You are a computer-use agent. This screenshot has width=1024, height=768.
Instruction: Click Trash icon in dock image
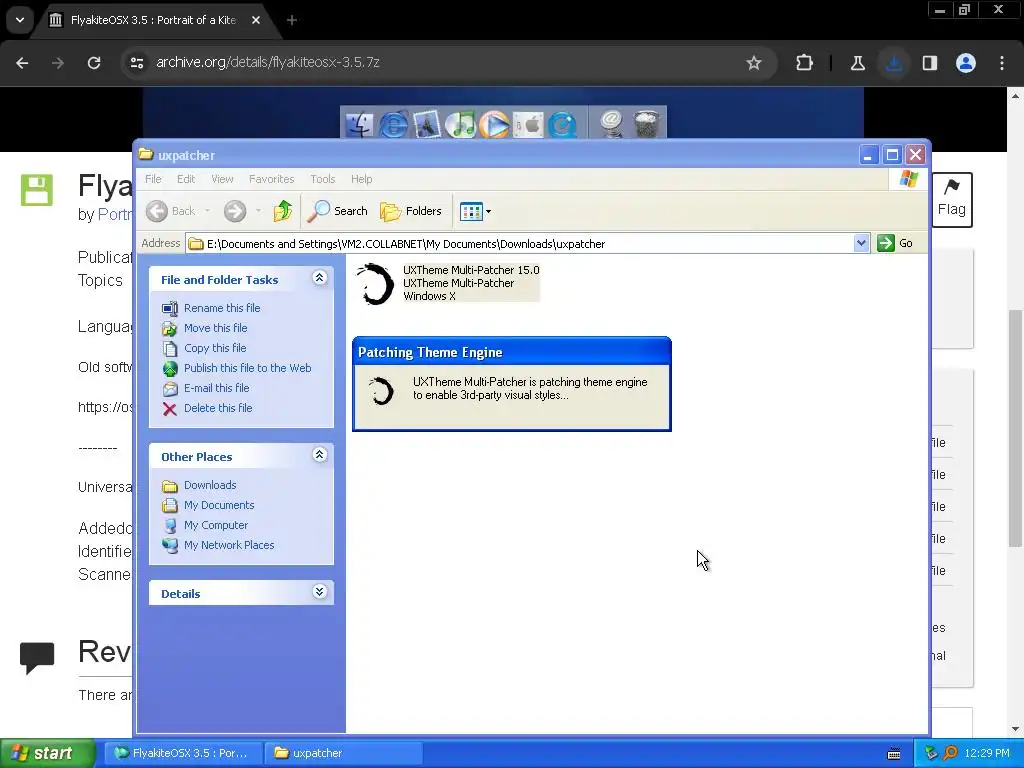point(647,124)
